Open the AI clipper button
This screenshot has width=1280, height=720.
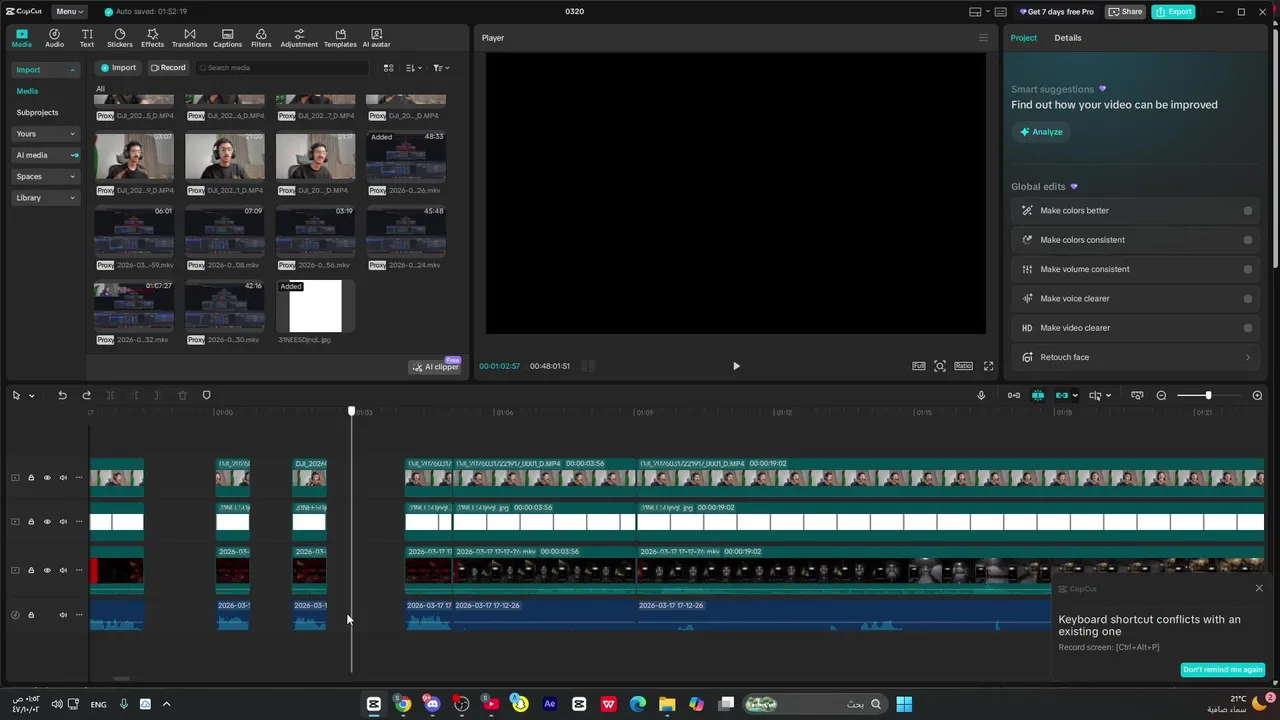click(x=436, y=367)
